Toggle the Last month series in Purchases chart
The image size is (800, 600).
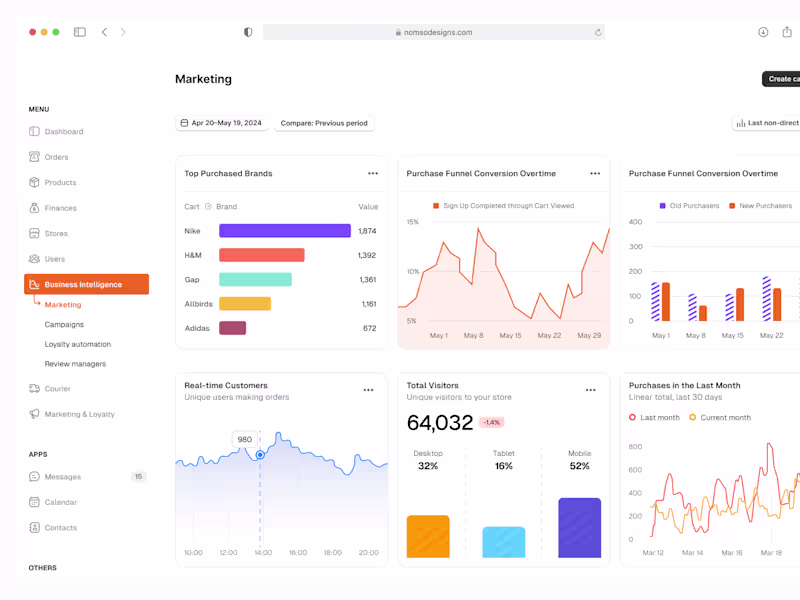pos(653,418)
